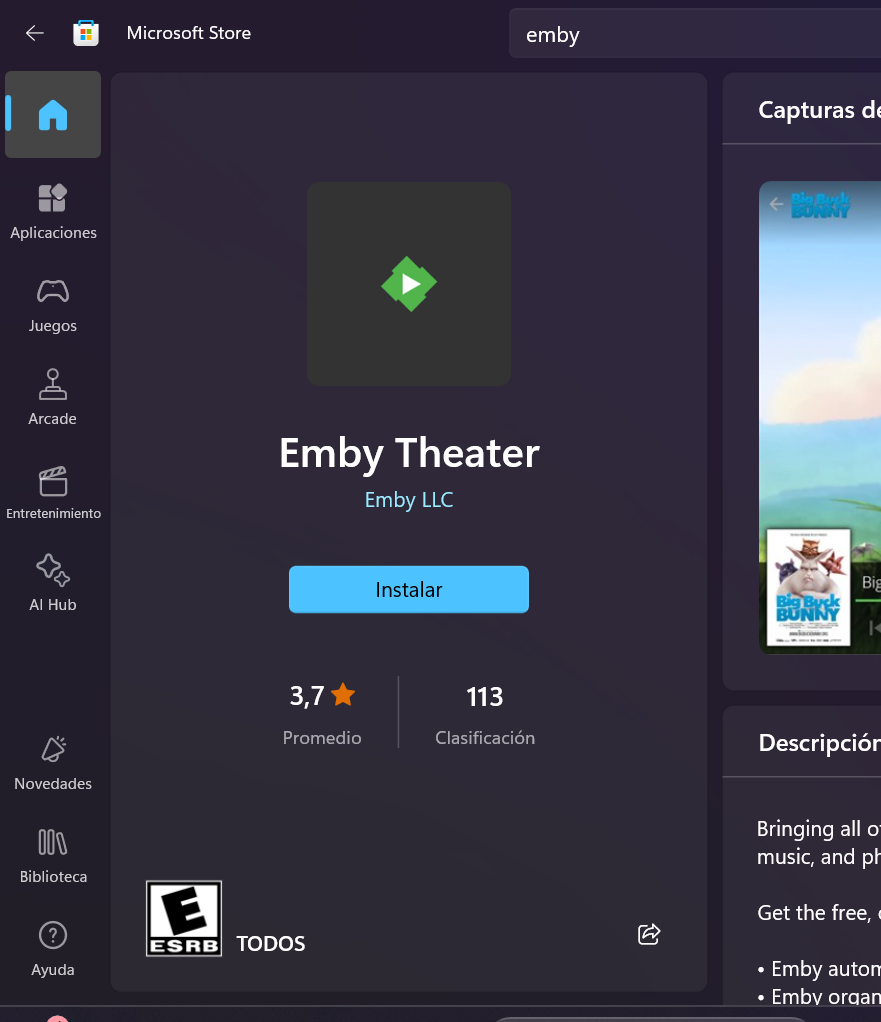Click the ESRB Everyone rating badge

[184, 918]
